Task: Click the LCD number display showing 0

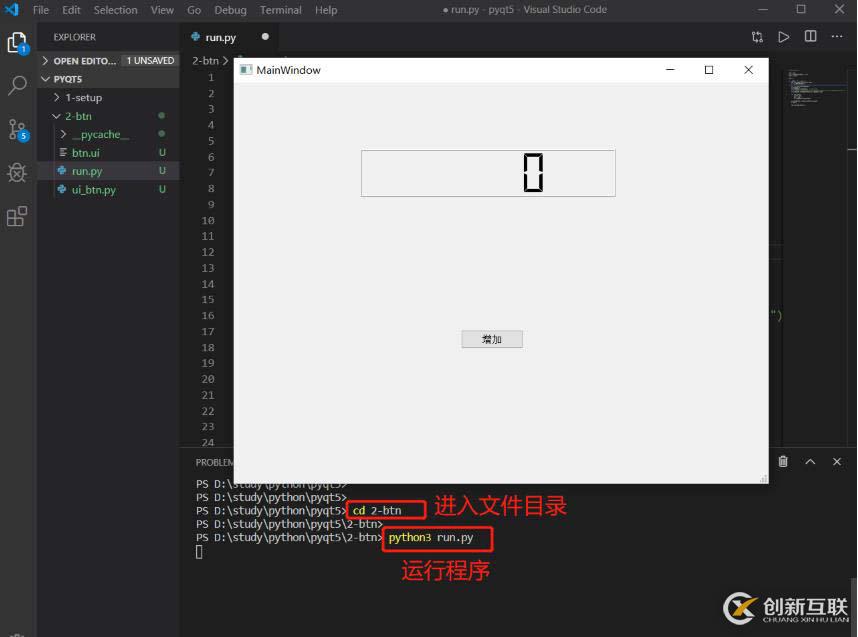Action: pyautogui.click(x=488, y=173)
